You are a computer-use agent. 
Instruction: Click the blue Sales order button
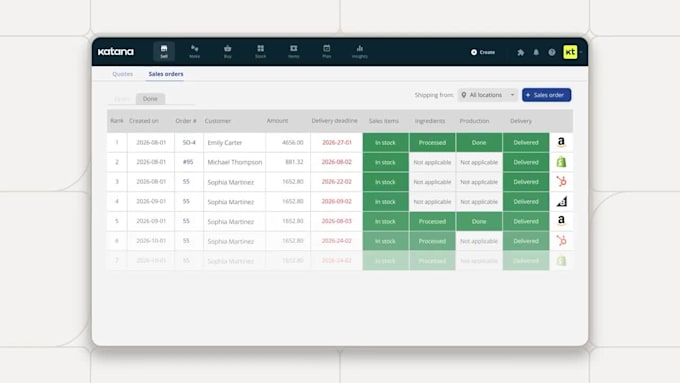pyautogui.click(x=546, y=95)
